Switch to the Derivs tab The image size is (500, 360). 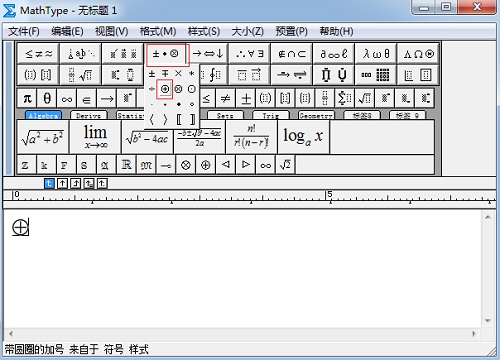coord(89,115)
